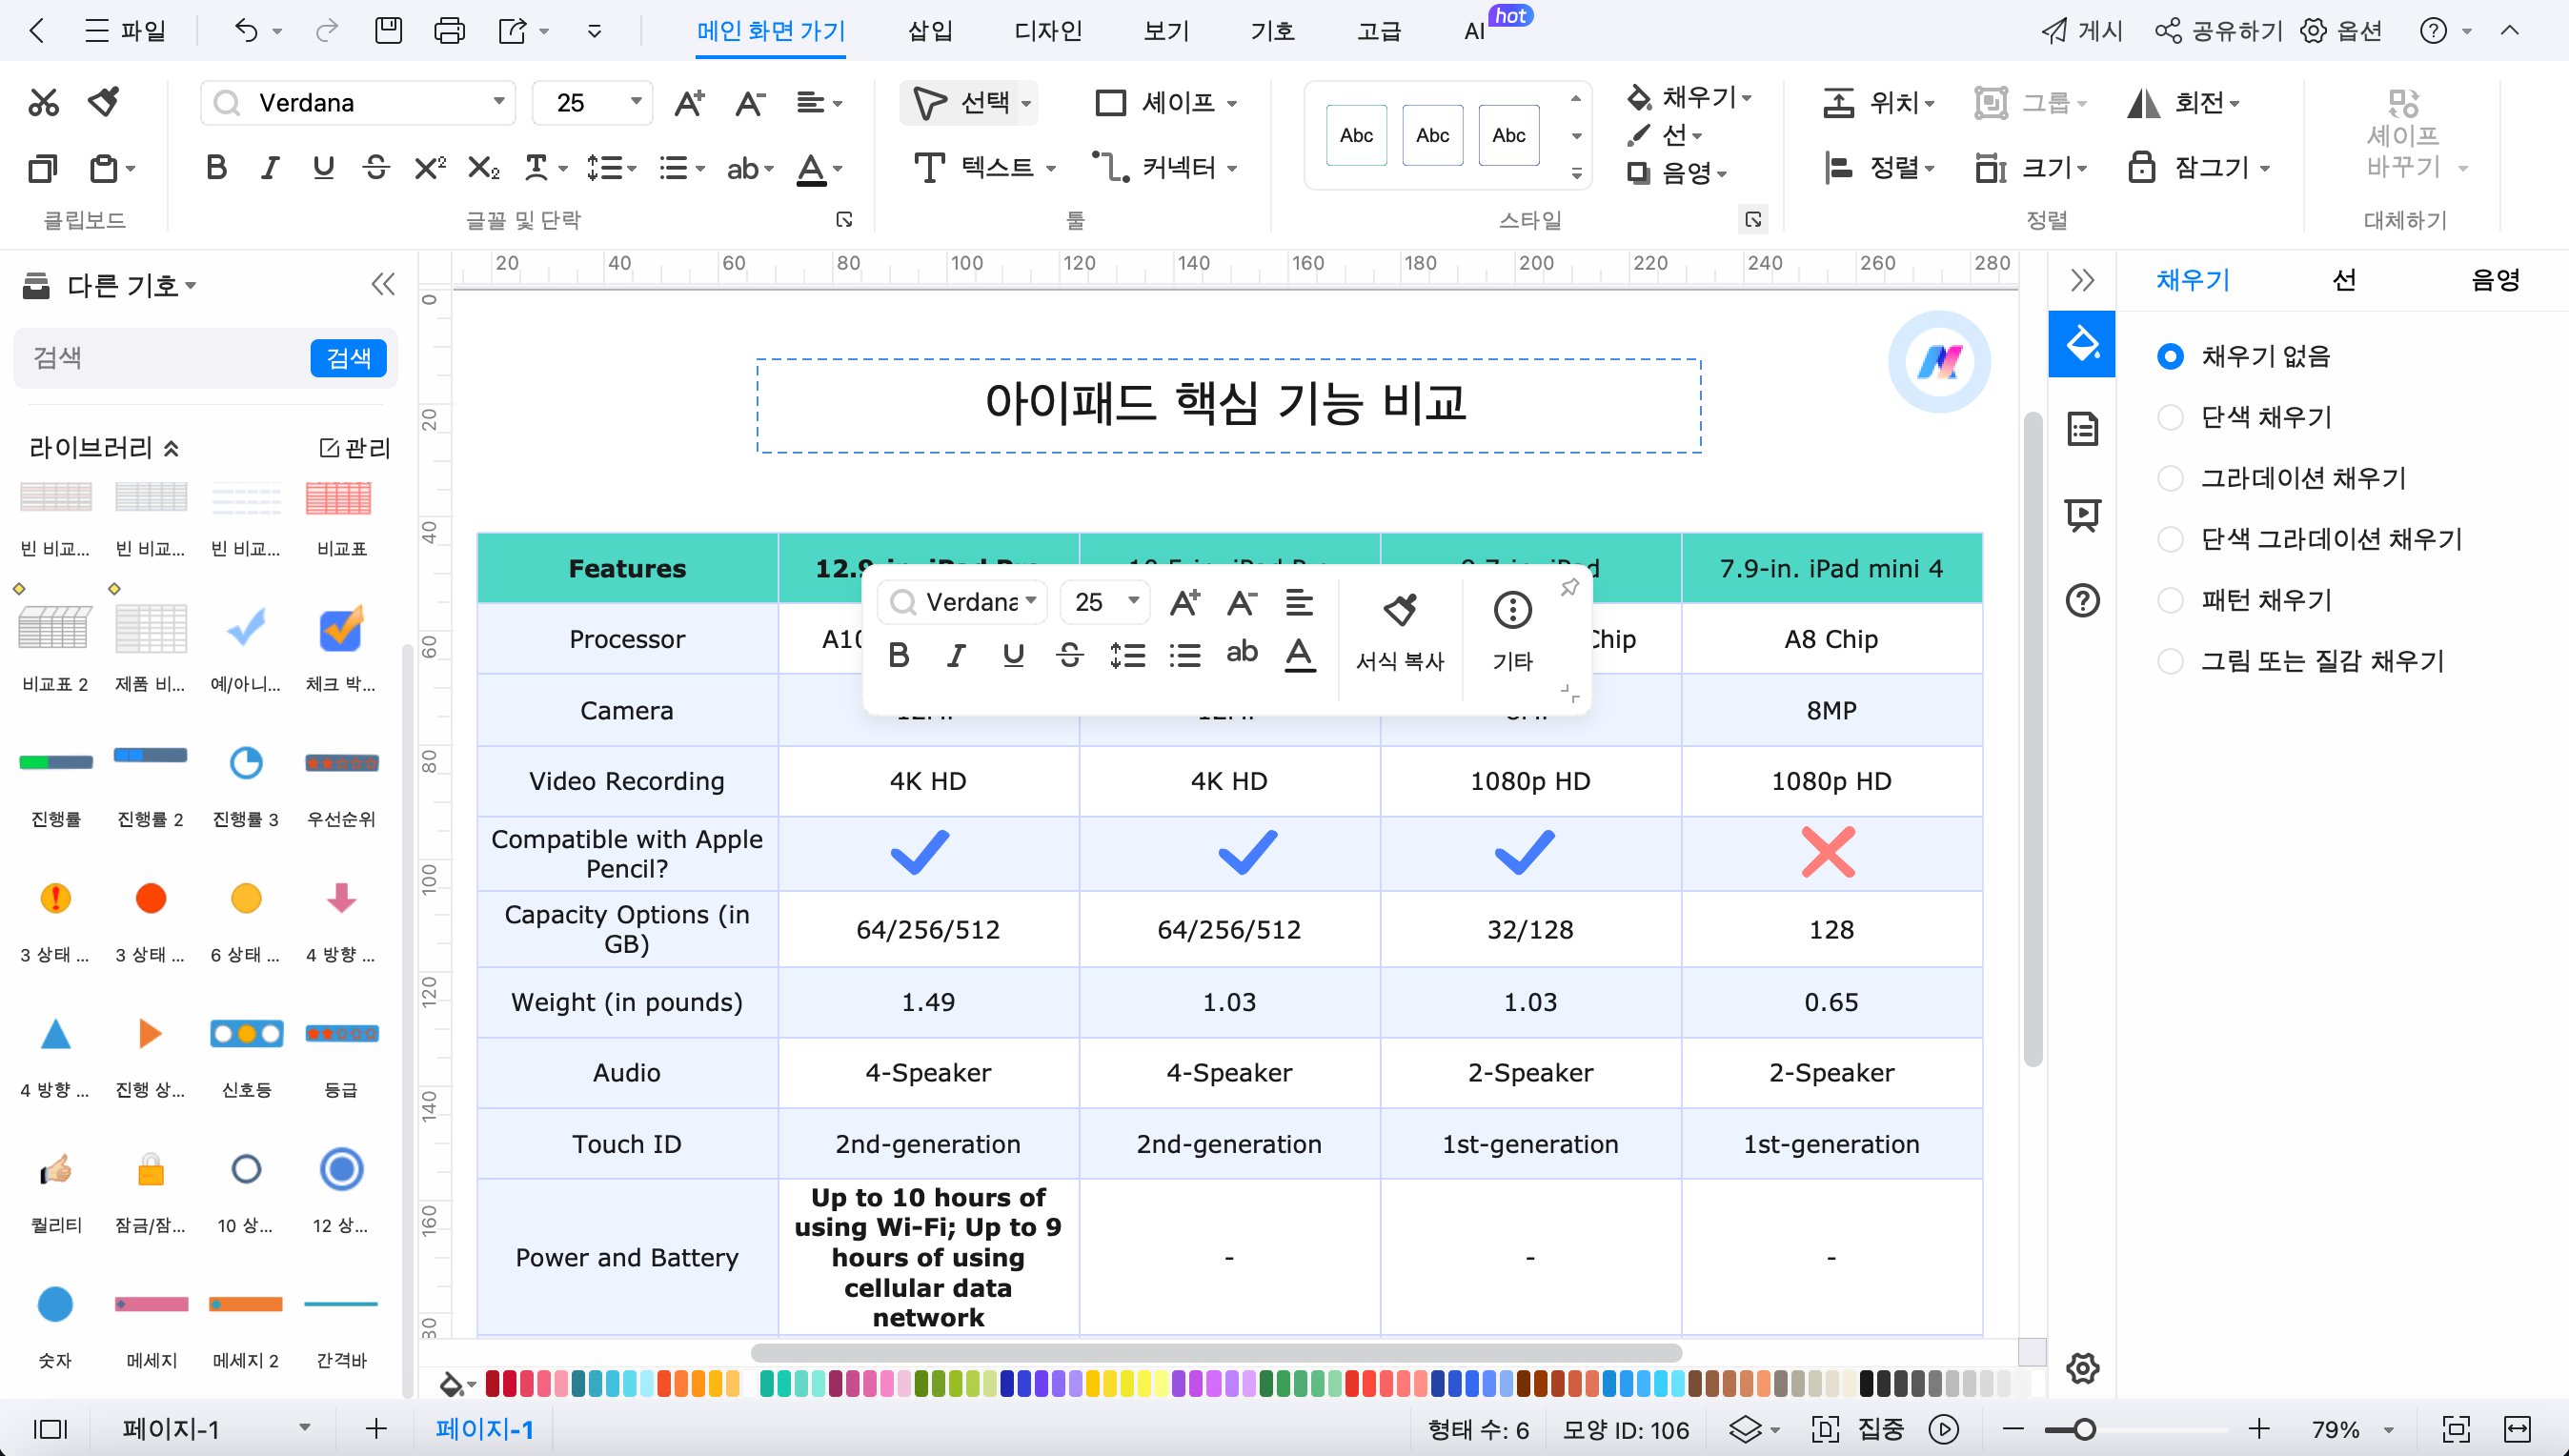
Task: Click the AI assistant floating icon on the canvas
Action: tap(1939, 362)
